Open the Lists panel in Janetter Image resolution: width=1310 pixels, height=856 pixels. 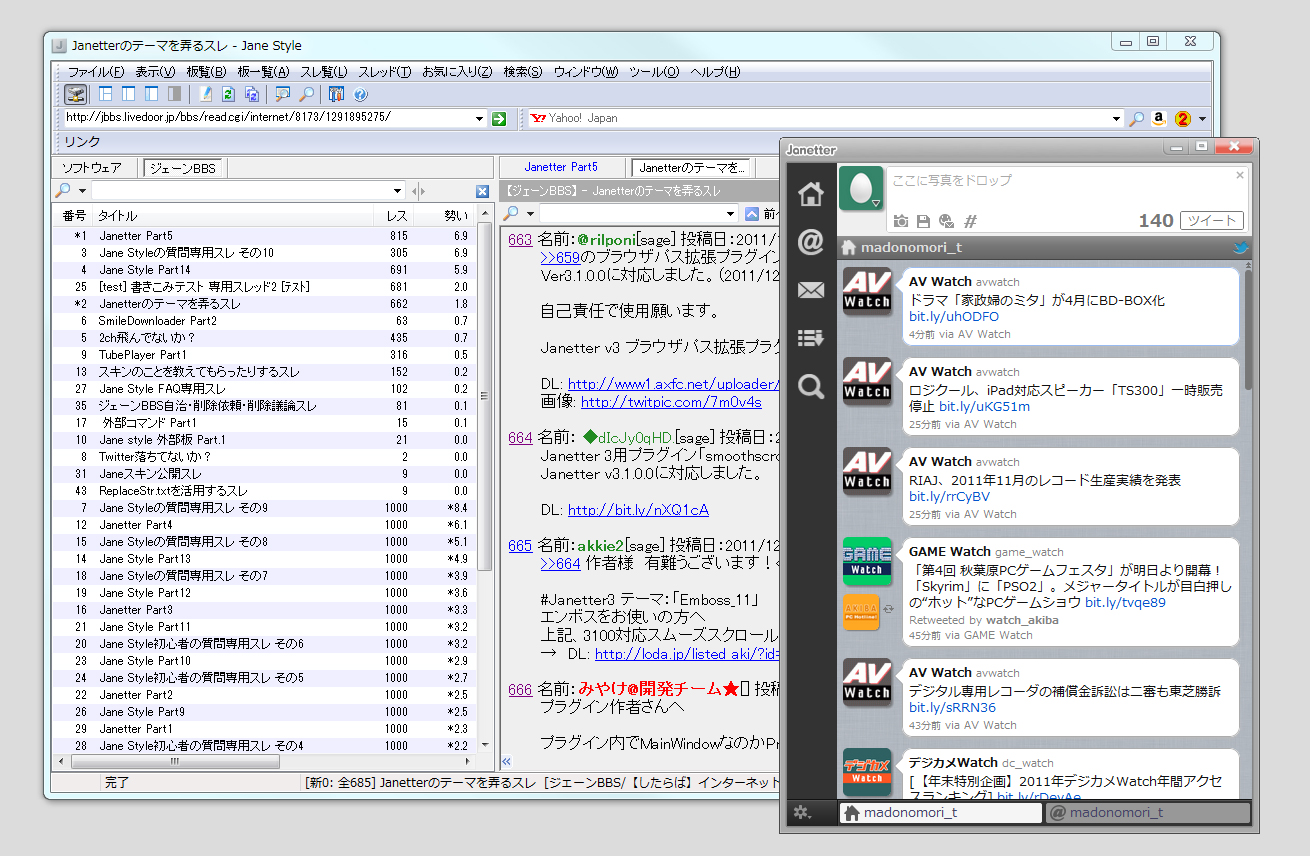[810, 337]
